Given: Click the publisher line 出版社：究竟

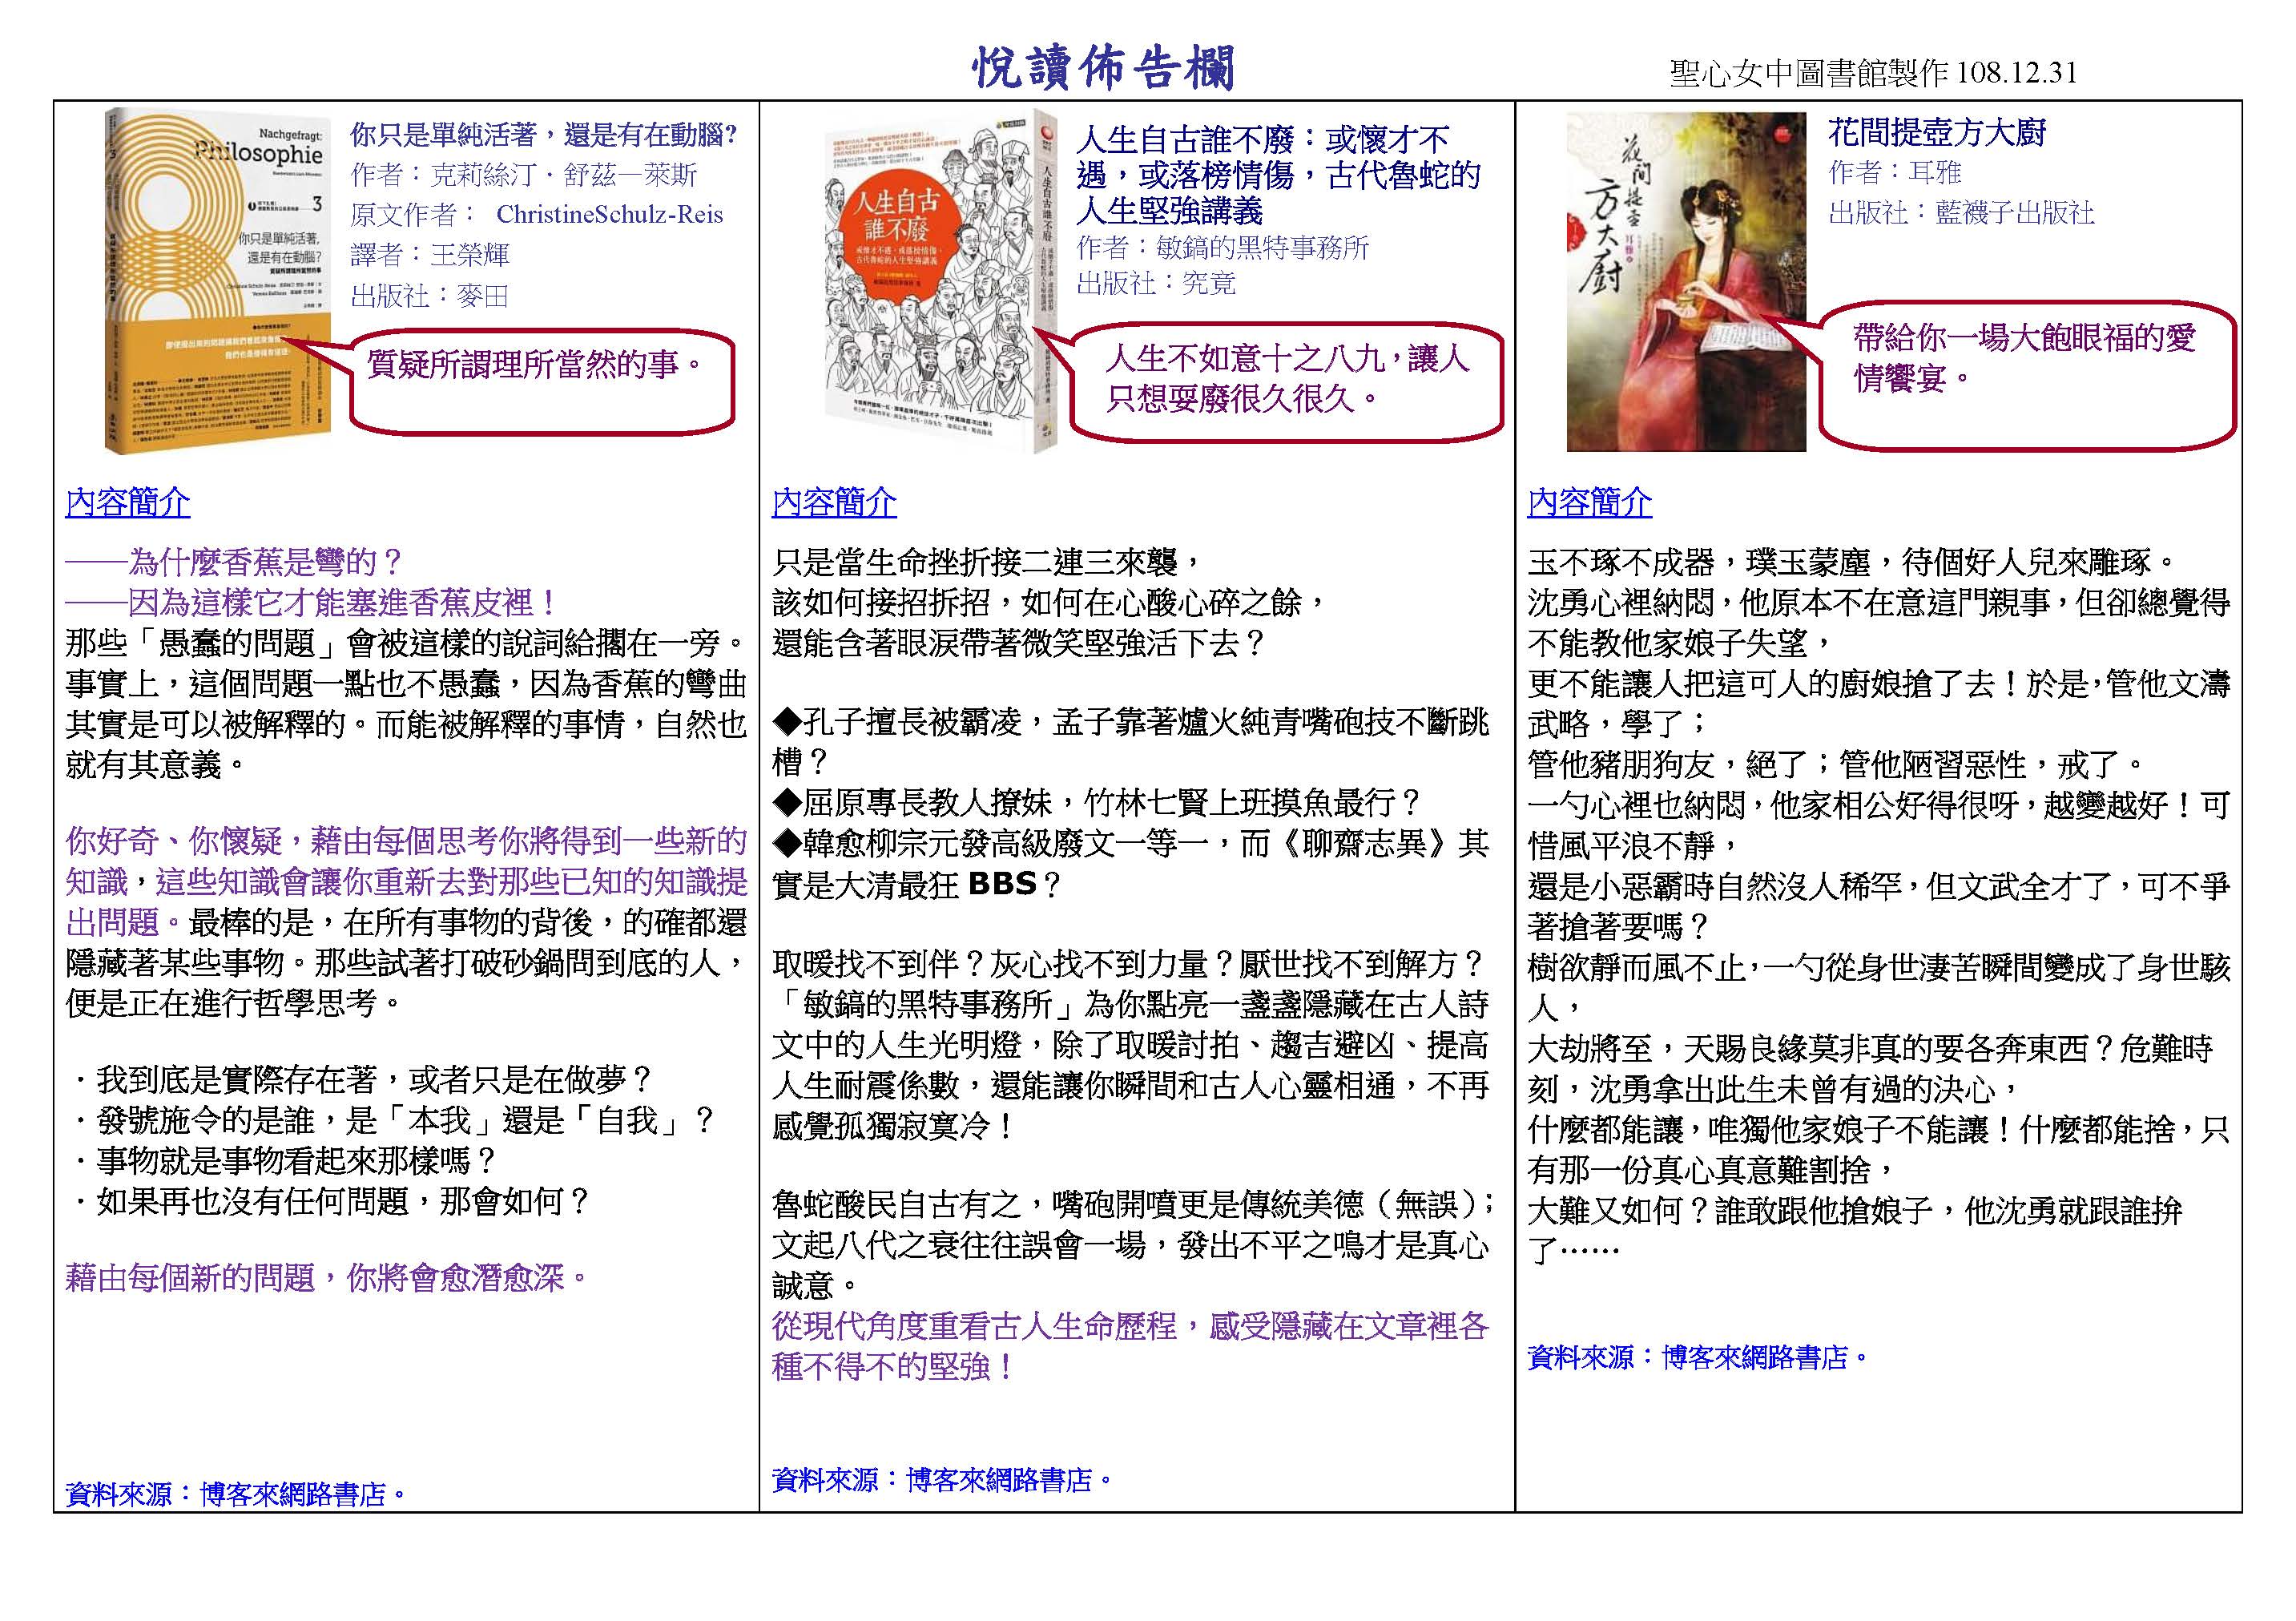Looking at the screenshot, I should [1156, 283].
